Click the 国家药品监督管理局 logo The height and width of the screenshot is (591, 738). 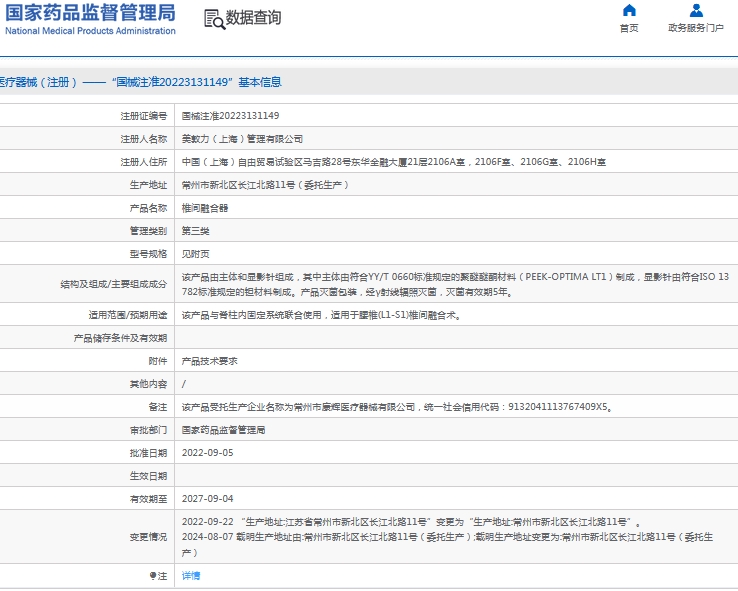[90, 12]
